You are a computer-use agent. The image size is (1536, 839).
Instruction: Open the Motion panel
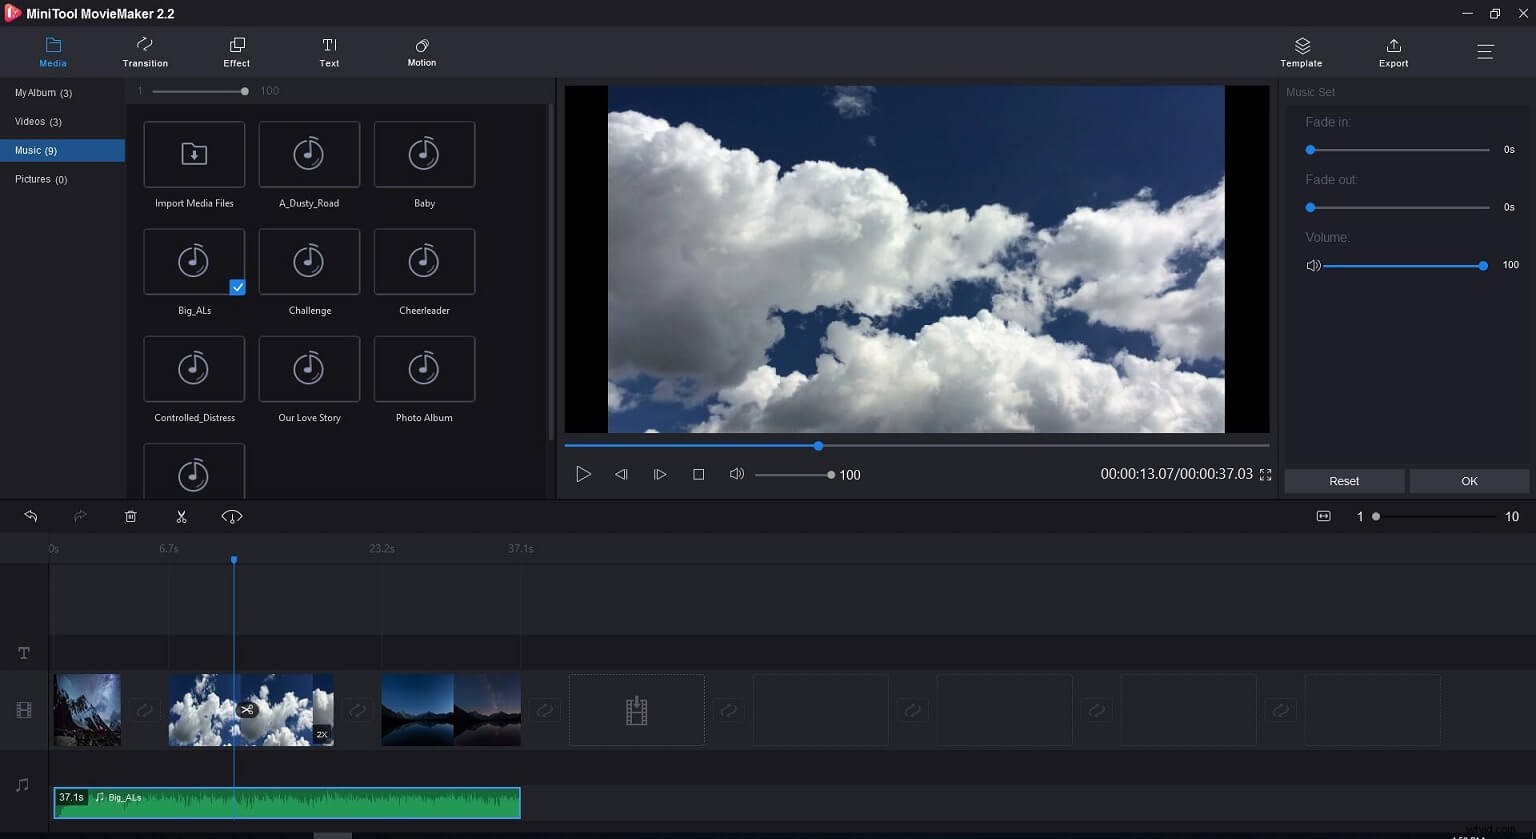point(421,52)
